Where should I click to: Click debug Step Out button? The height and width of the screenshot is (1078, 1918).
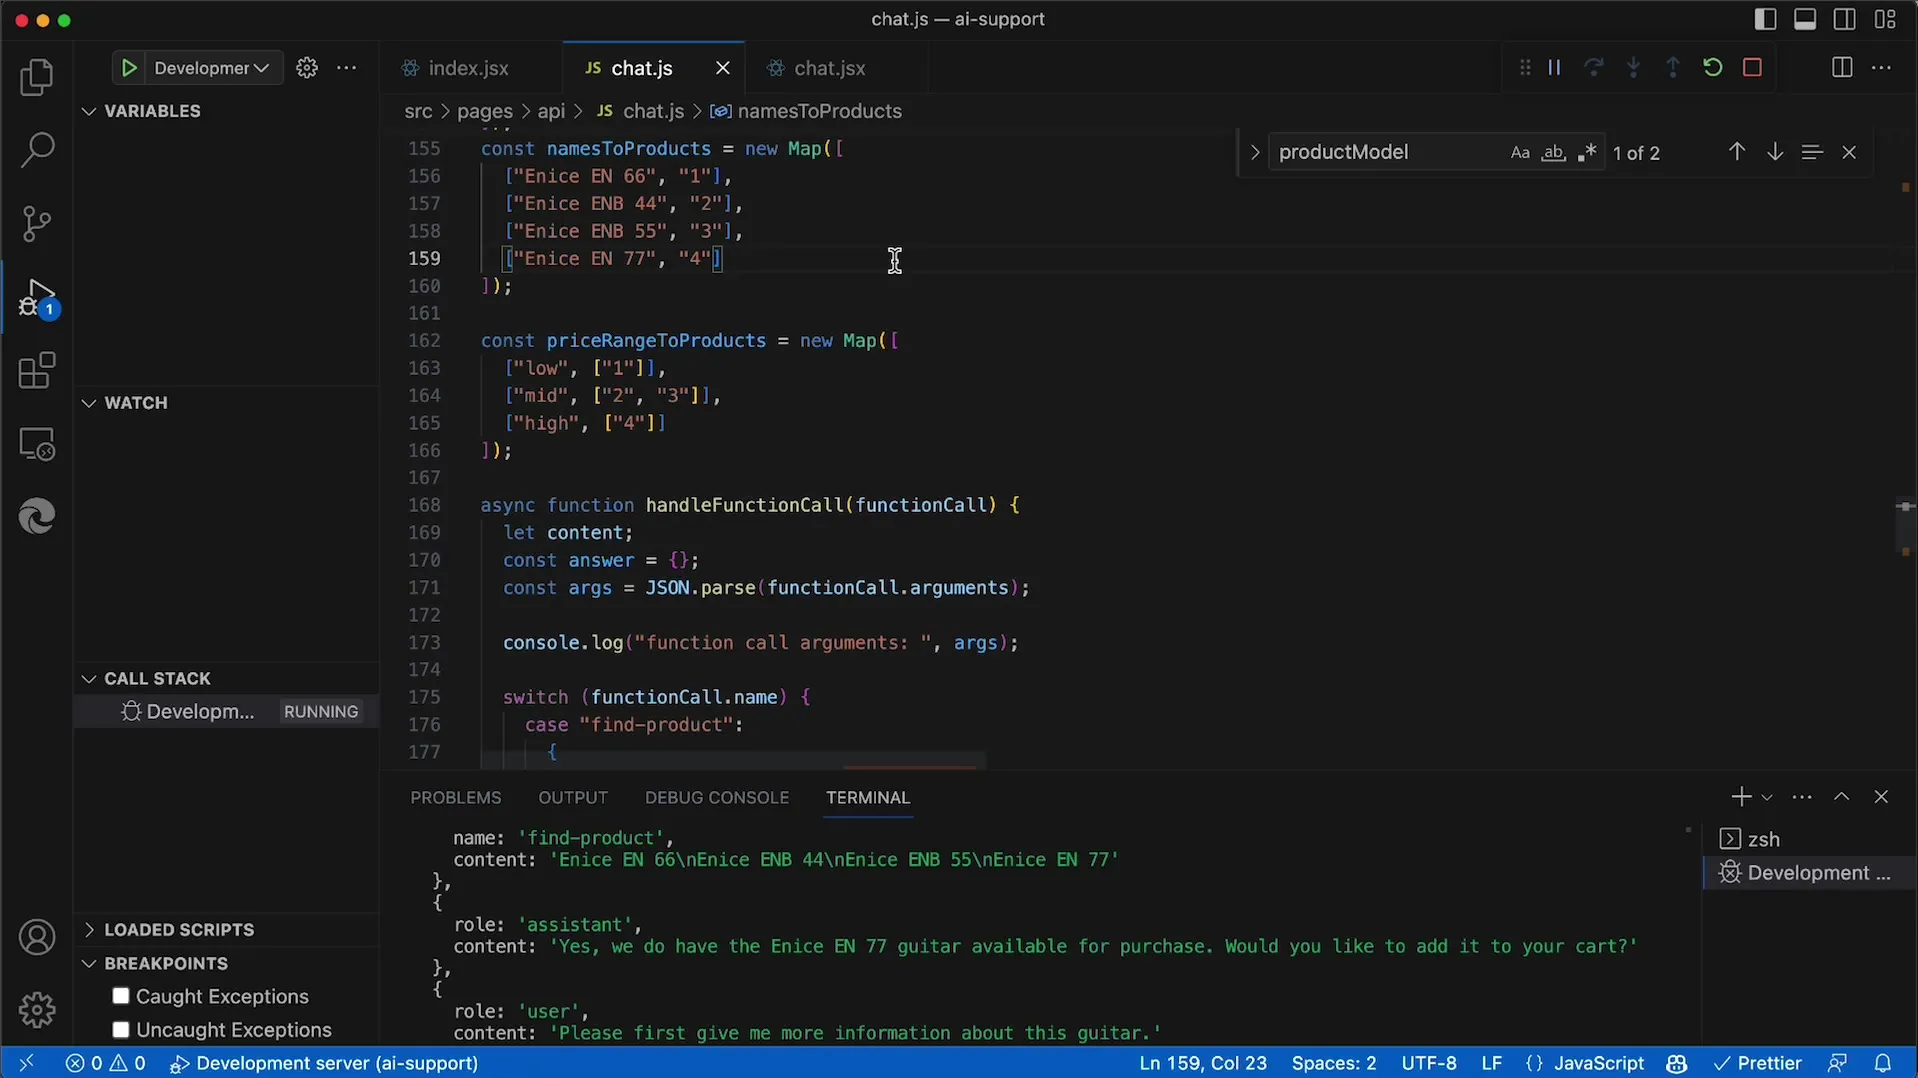1673,67
